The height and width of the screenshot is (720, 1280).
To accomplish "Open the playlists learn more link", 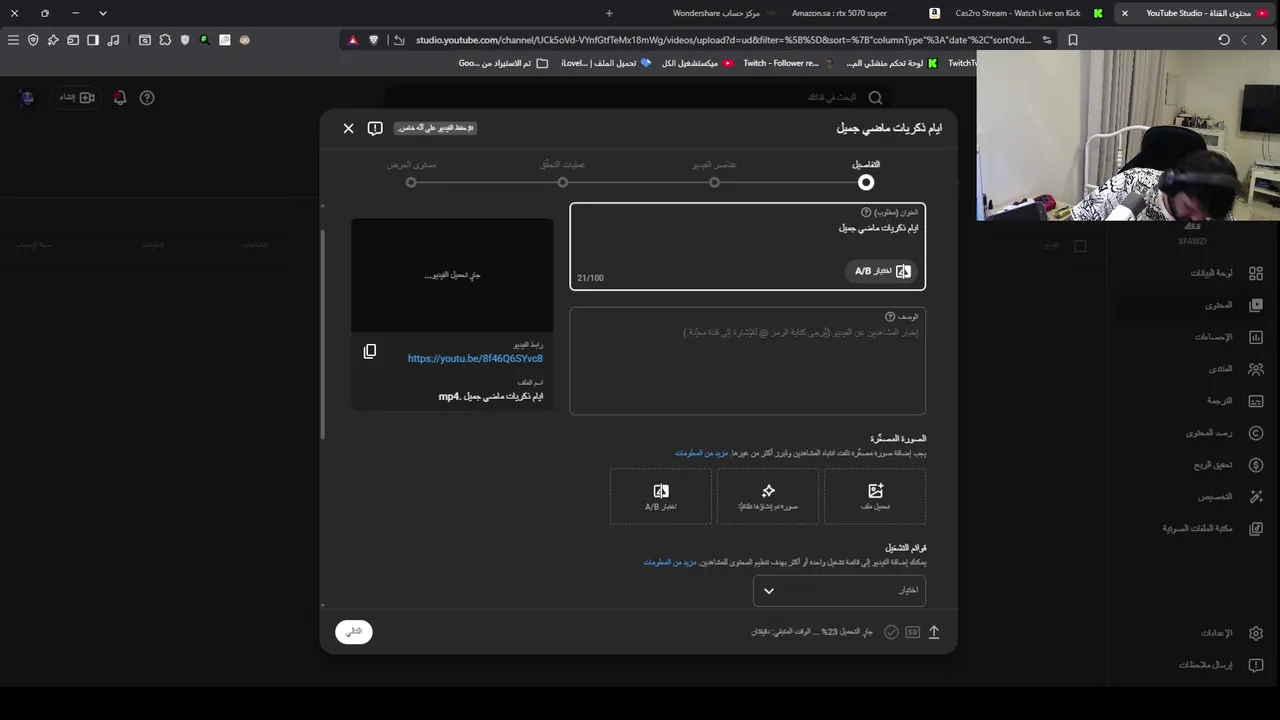I will point(670,562).
